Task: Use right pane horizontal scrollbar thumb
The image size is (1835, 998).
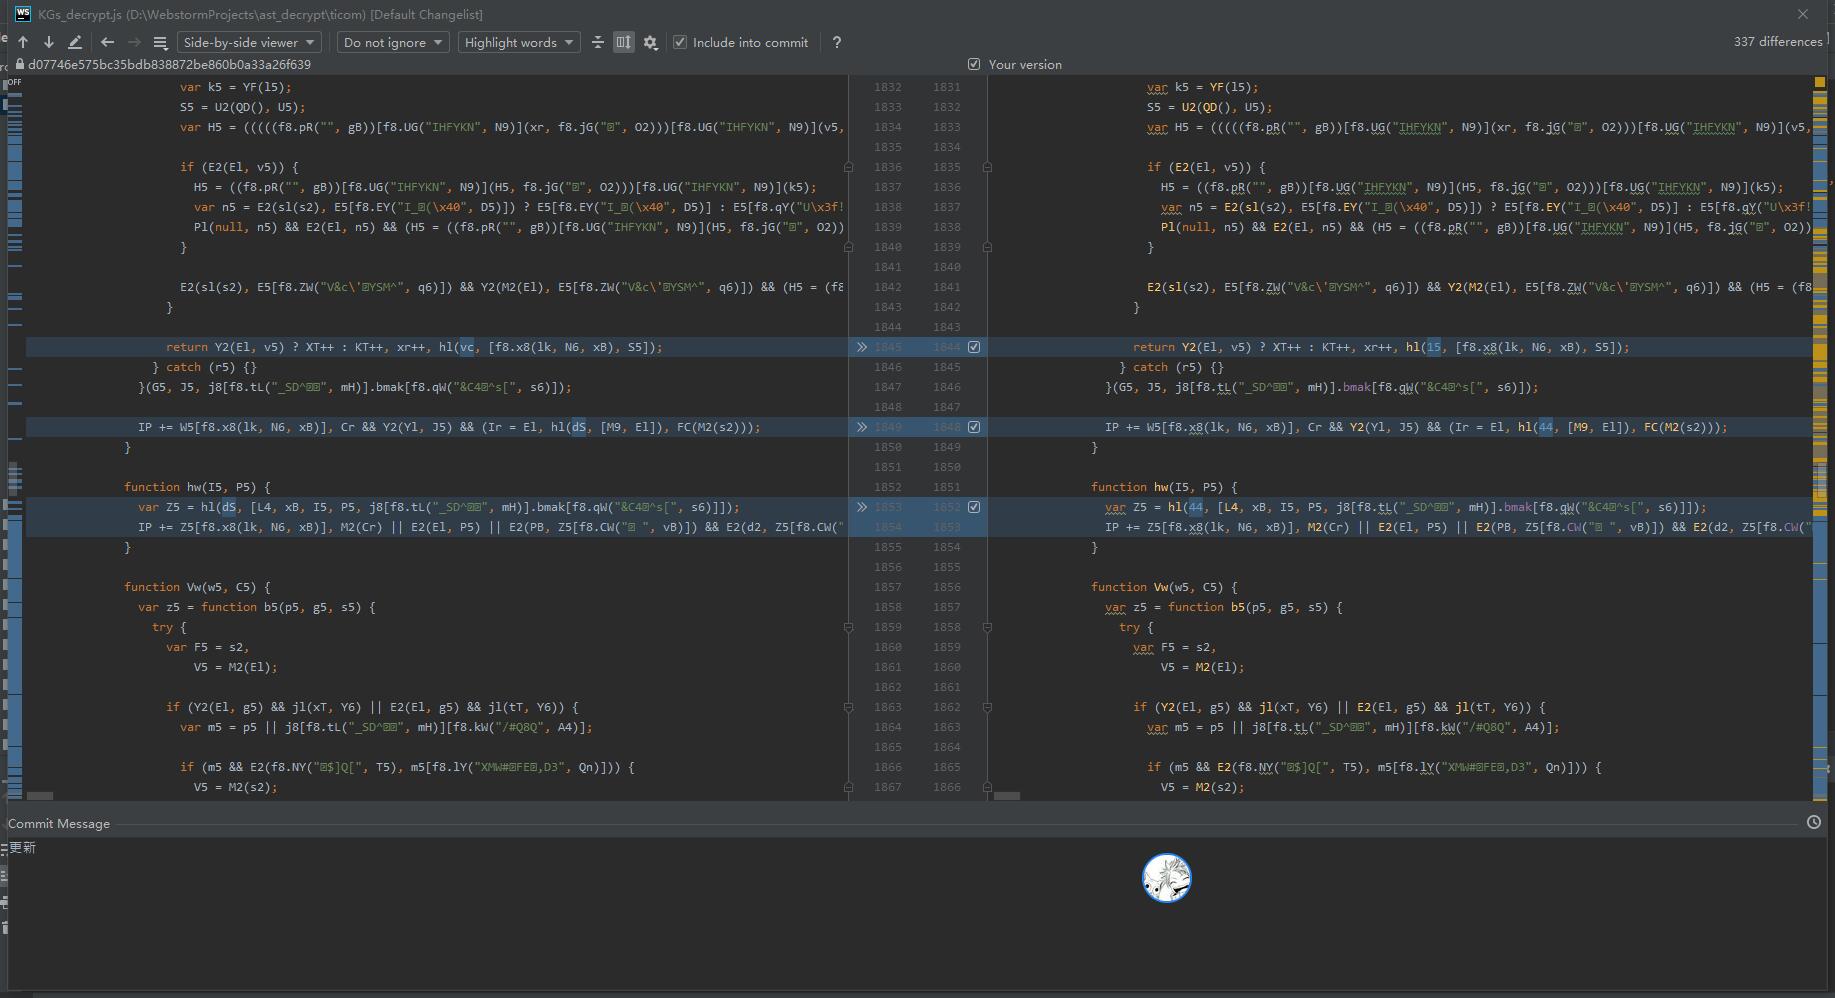Action: point(1007,796)
